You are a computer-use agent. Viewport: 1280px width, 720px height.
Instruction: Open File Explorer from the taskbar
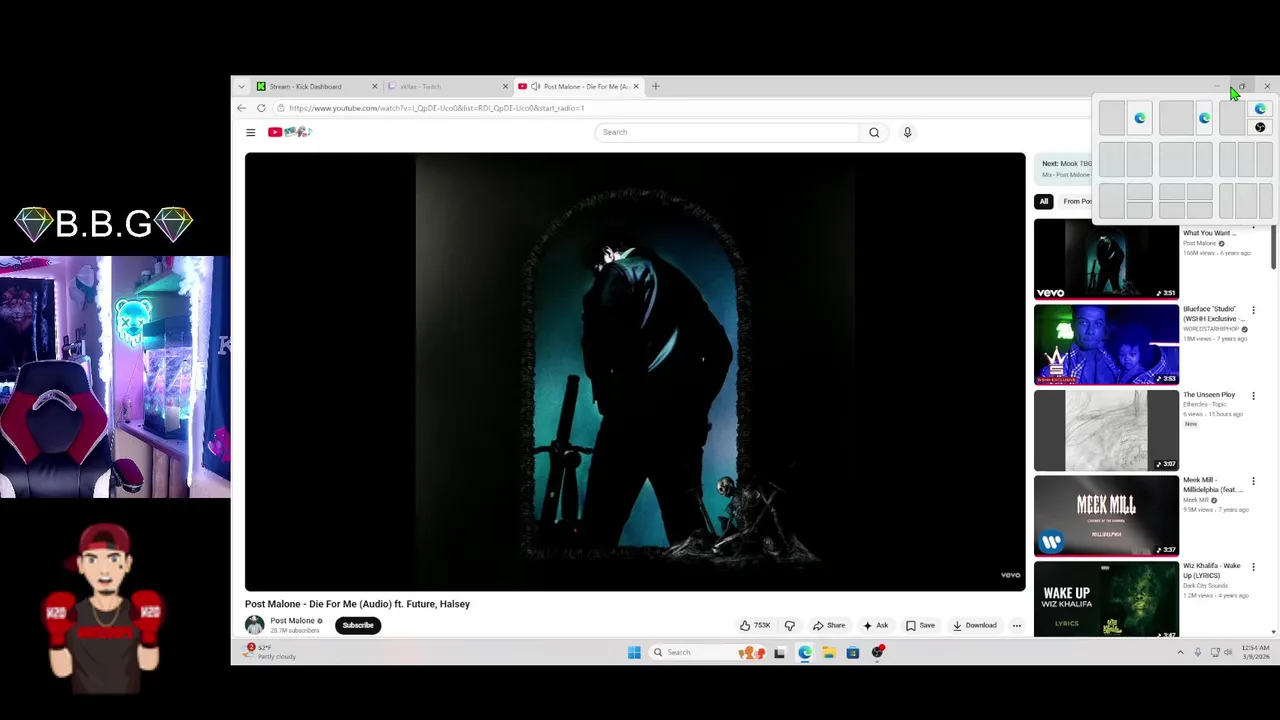tap(829, 652)
